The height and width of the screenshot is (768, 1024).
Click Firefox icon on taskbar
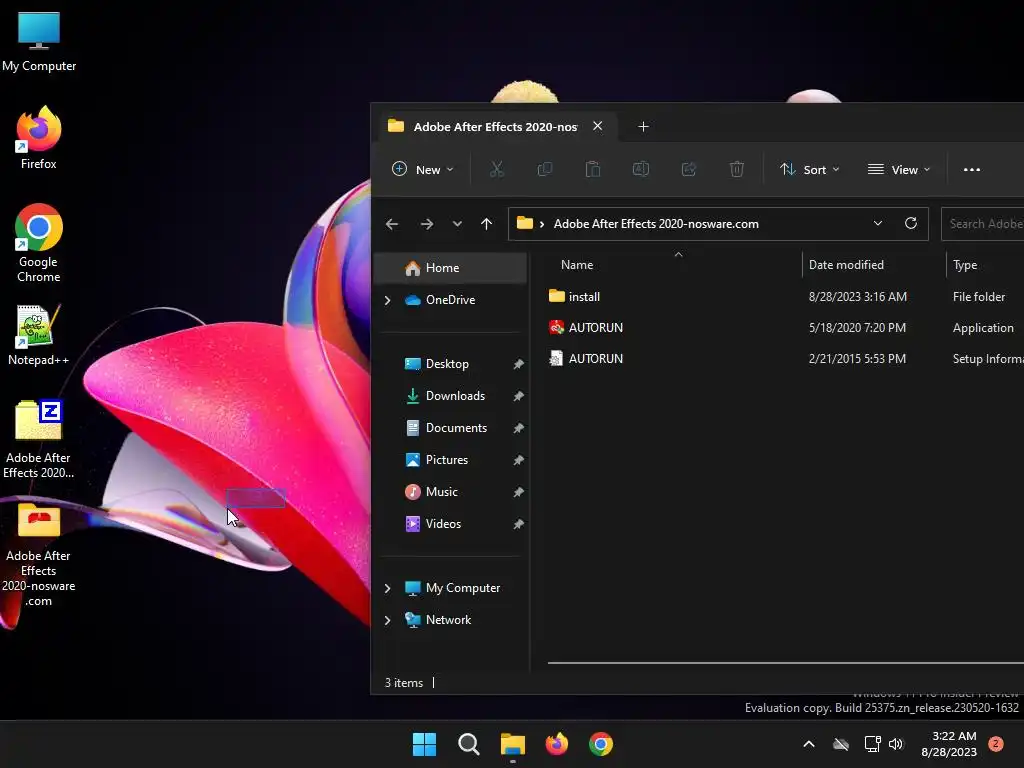pyautogui.click(x=556, y=744)
